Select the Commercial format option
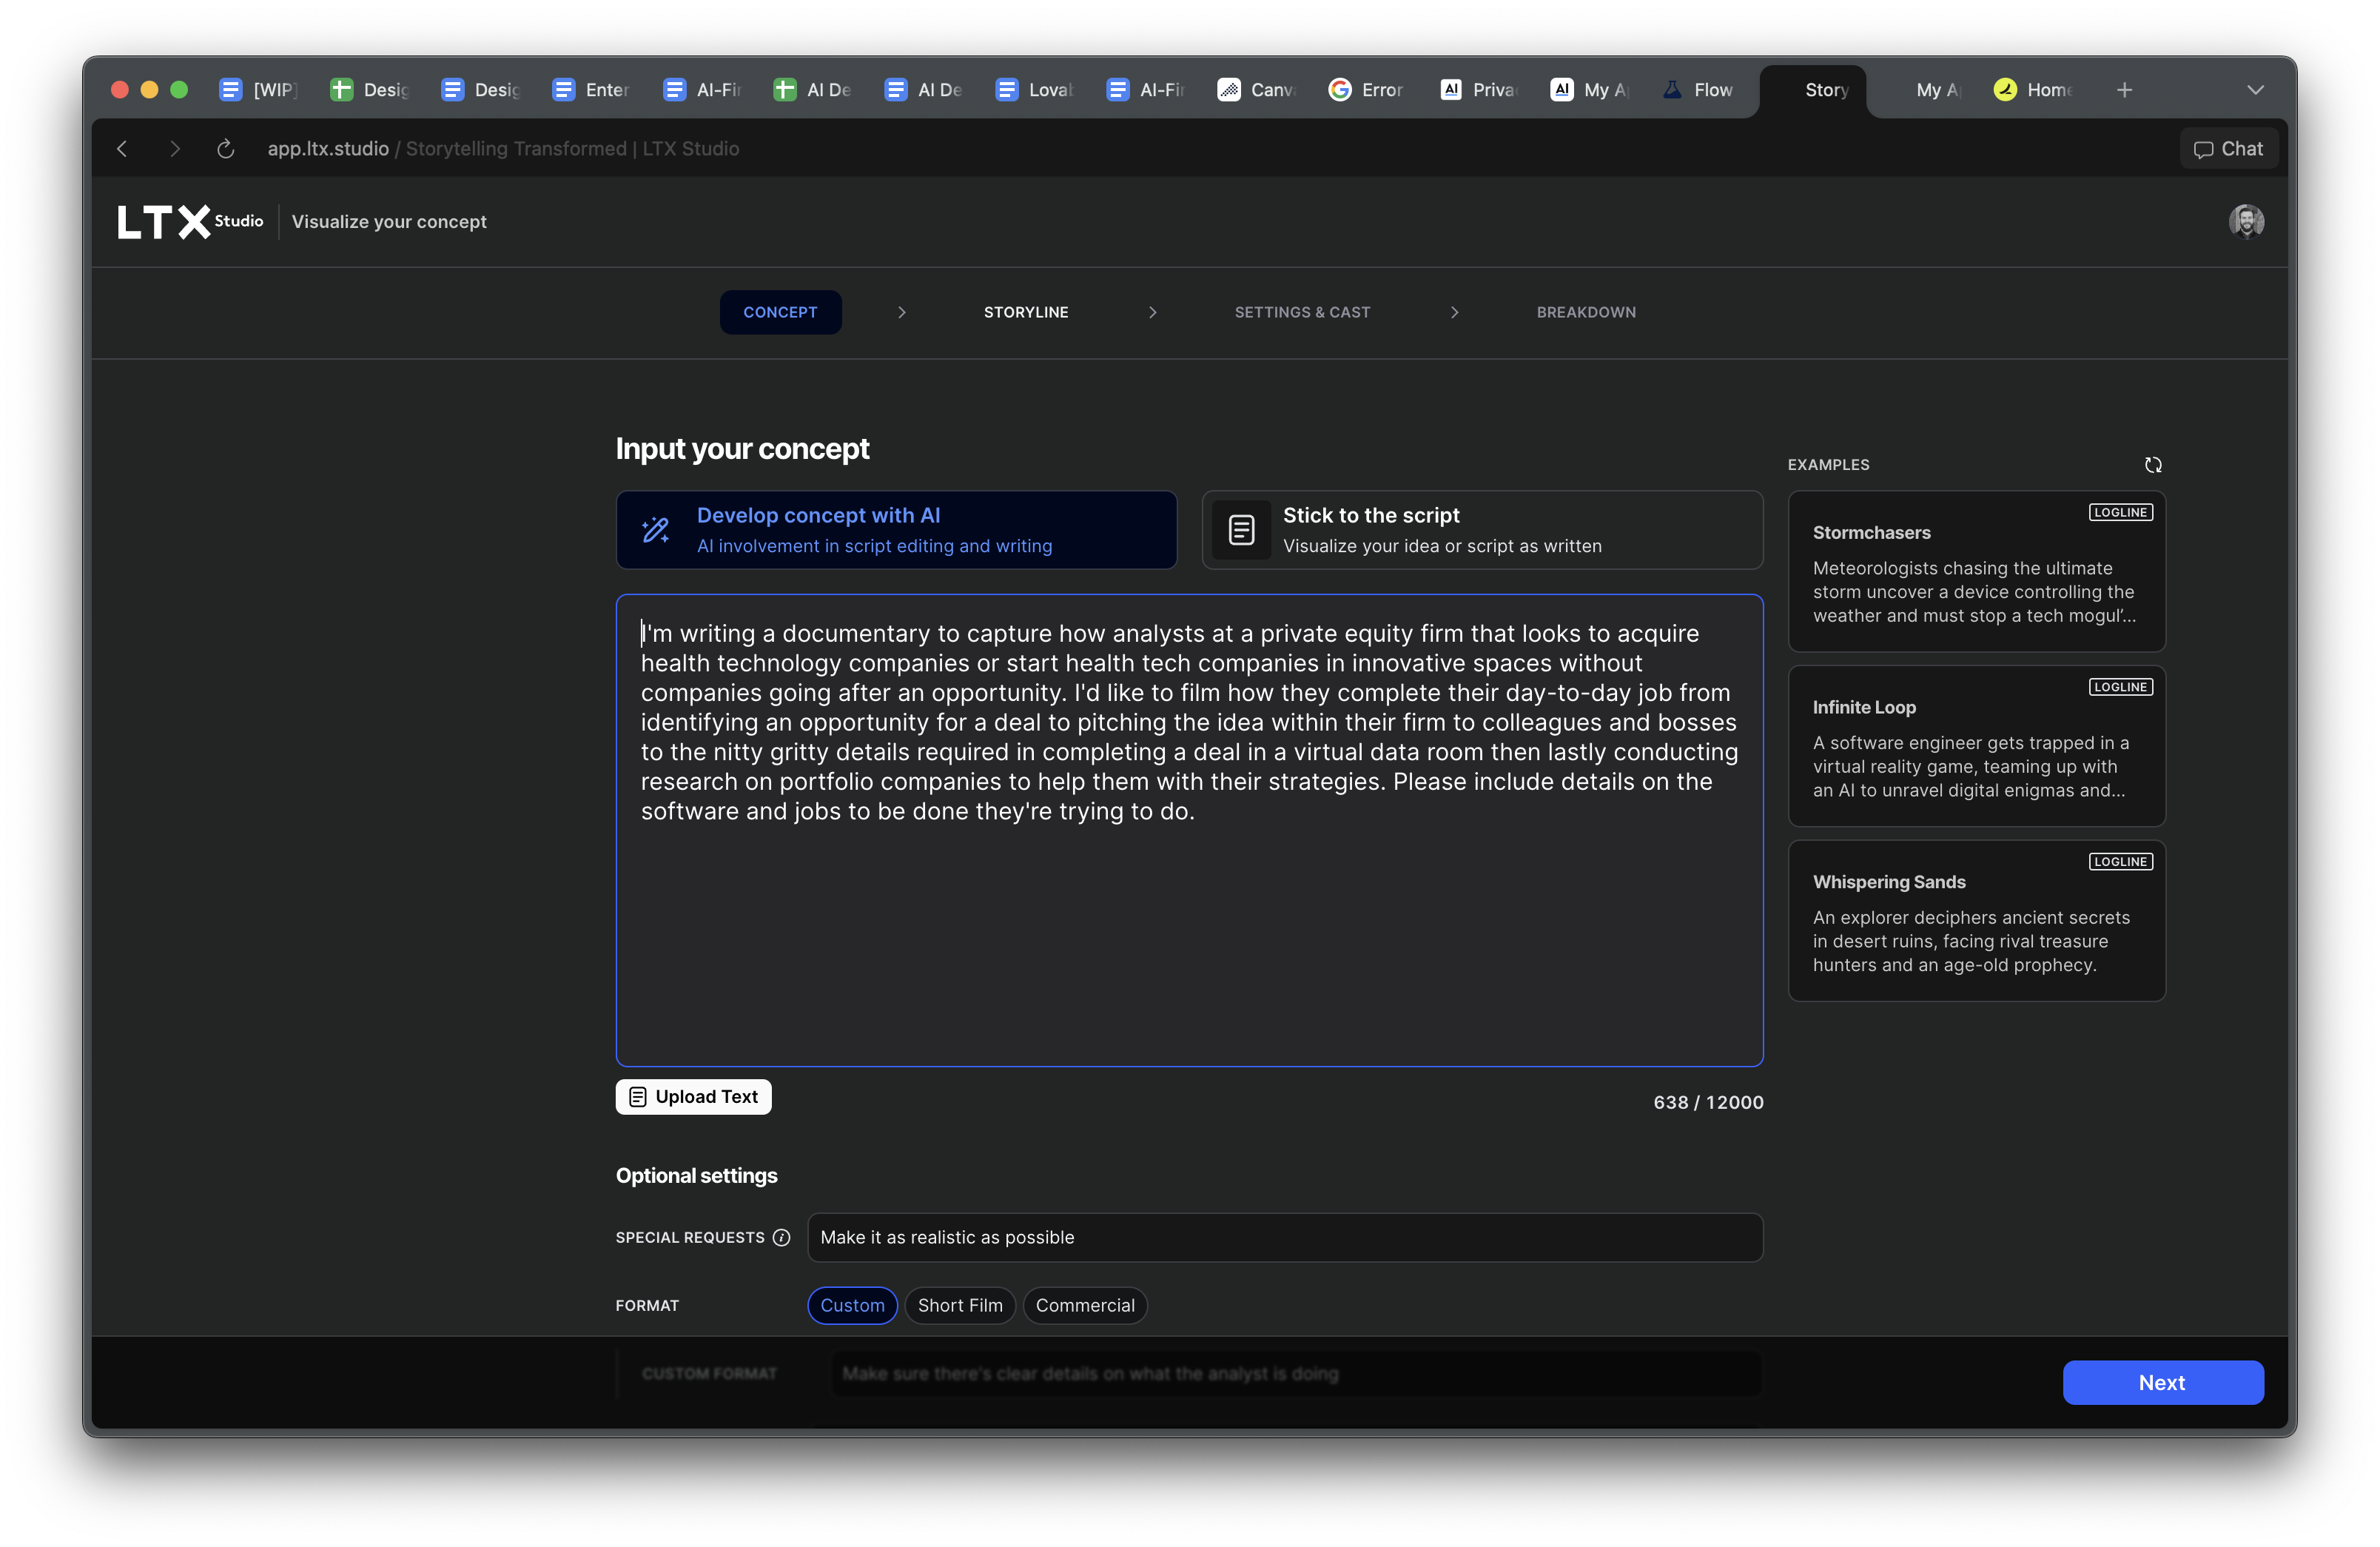Viewport: 2380px width, 1547px height. 1084,1305
